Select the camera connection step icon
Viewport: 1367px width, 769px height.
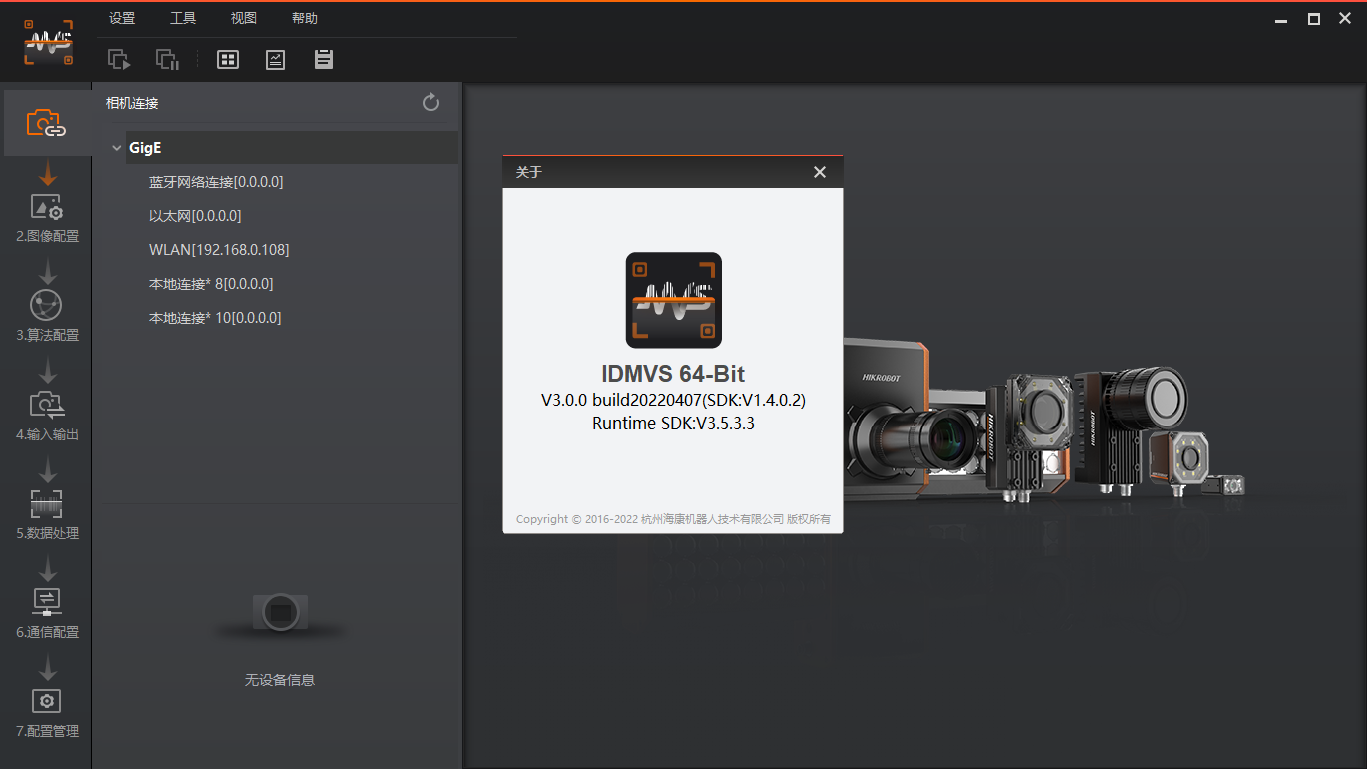(x=46, y=123)
